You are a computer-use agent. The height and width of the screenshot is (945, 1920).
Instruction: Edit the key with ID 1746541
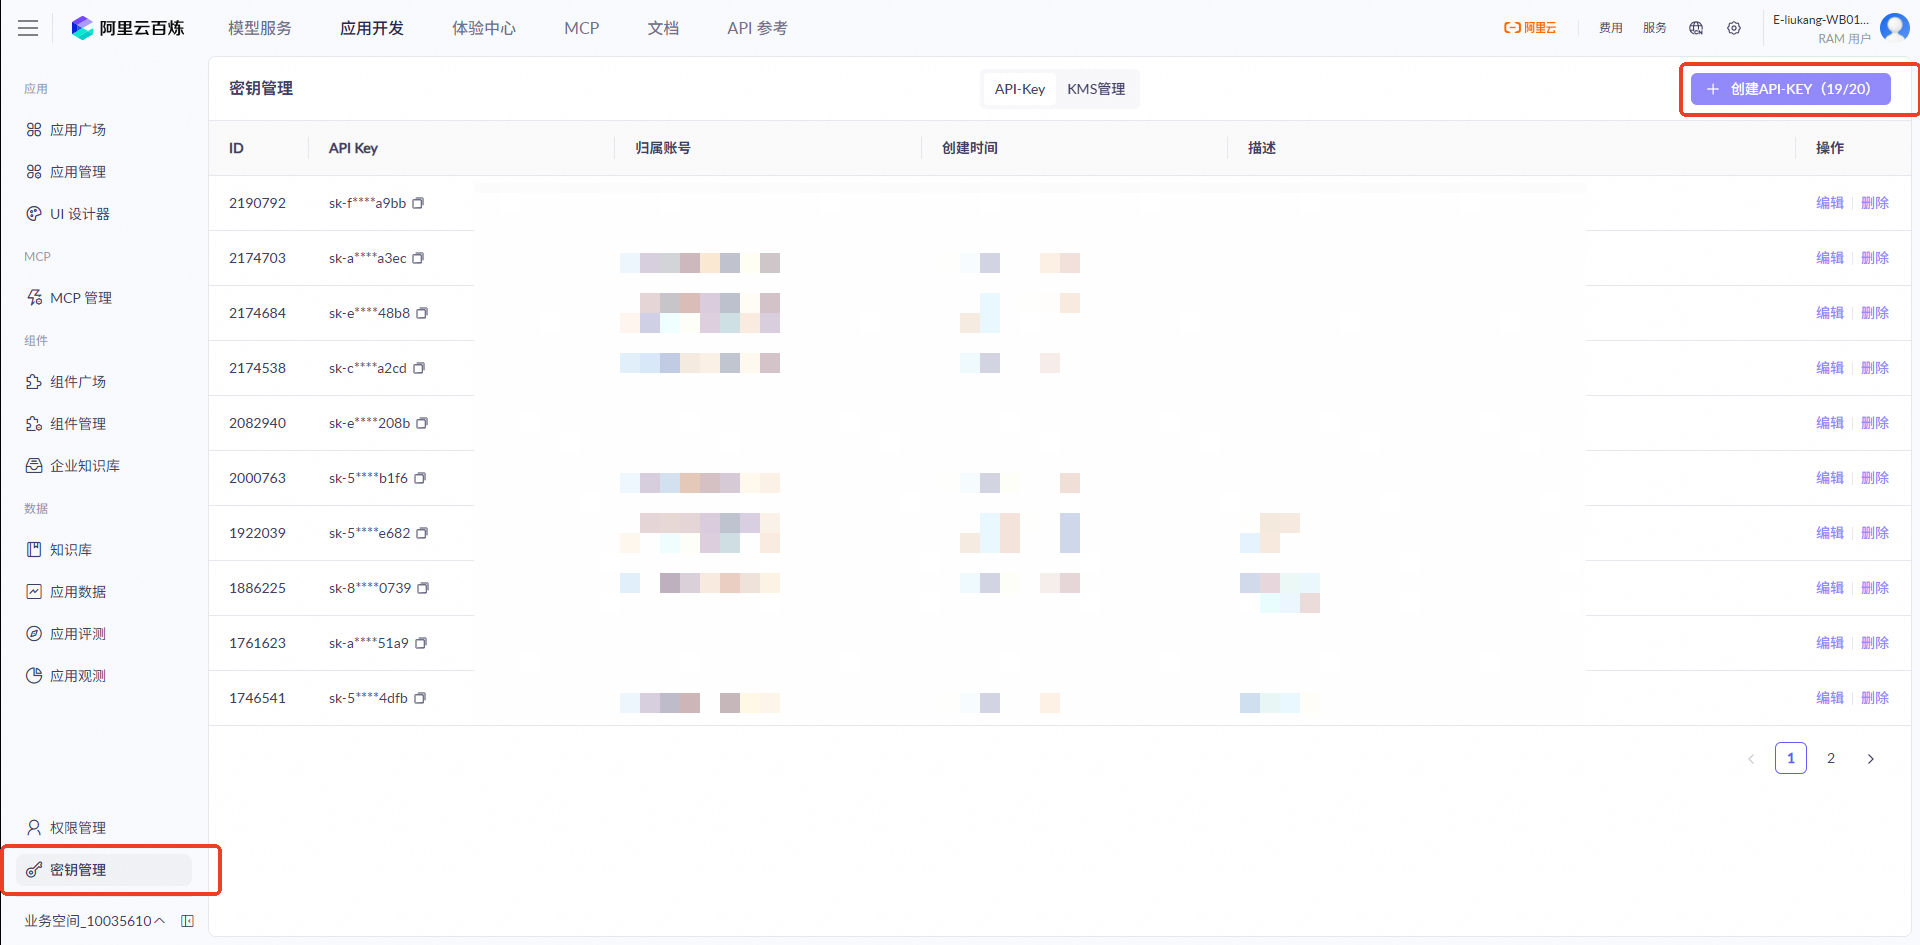click(x=1830, y=698)
